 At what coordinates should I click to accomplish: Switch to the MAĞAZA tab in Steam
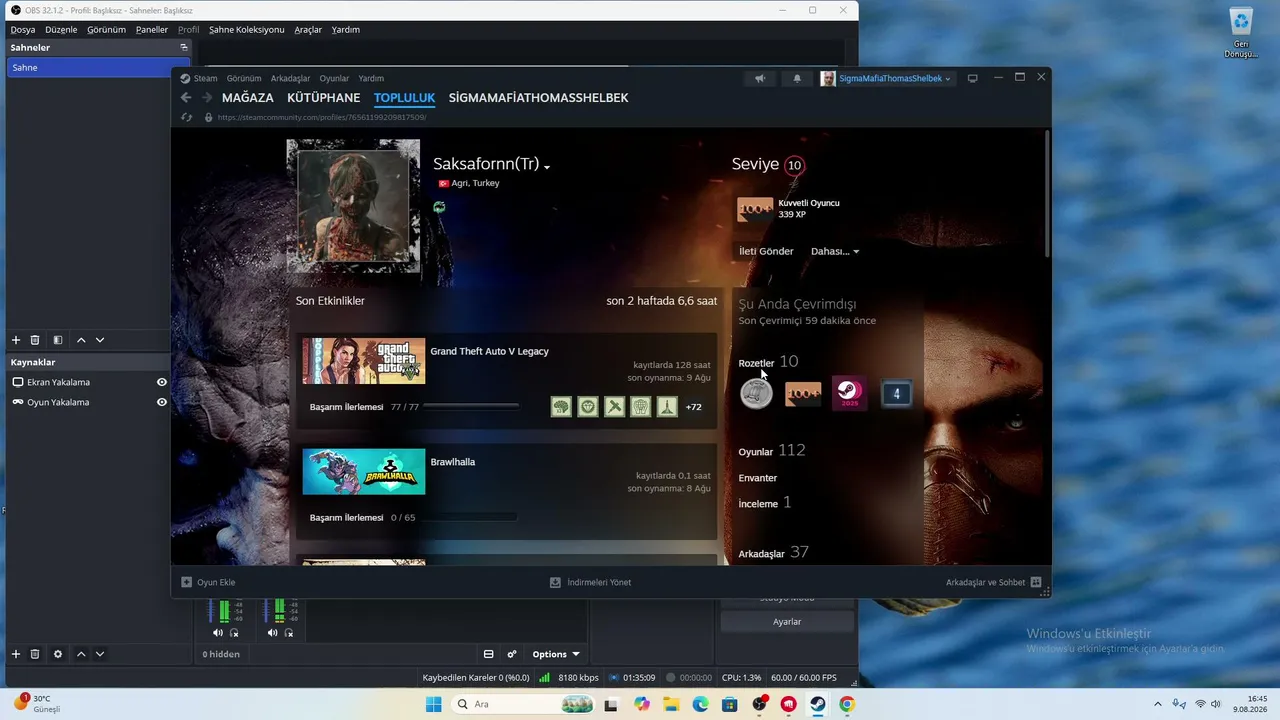pyautogui.click(x=247, y=98)
